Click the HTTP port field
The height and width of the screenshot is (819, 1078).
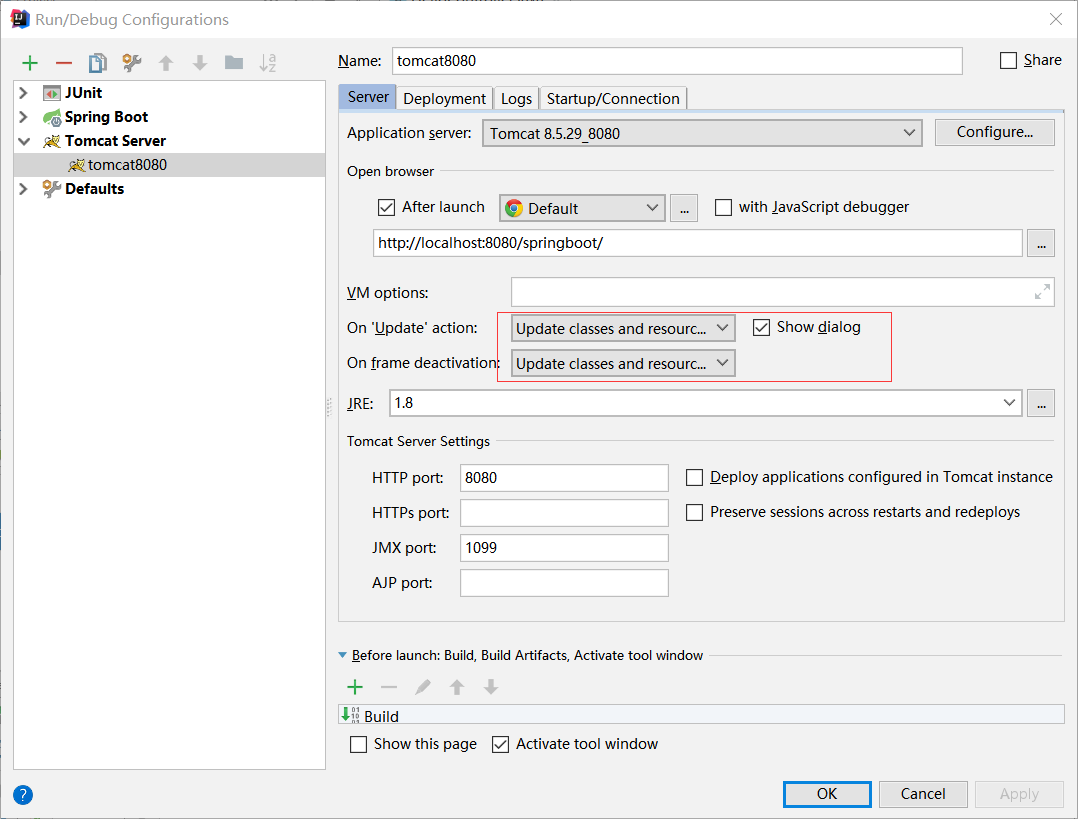[x=564, y=478]
